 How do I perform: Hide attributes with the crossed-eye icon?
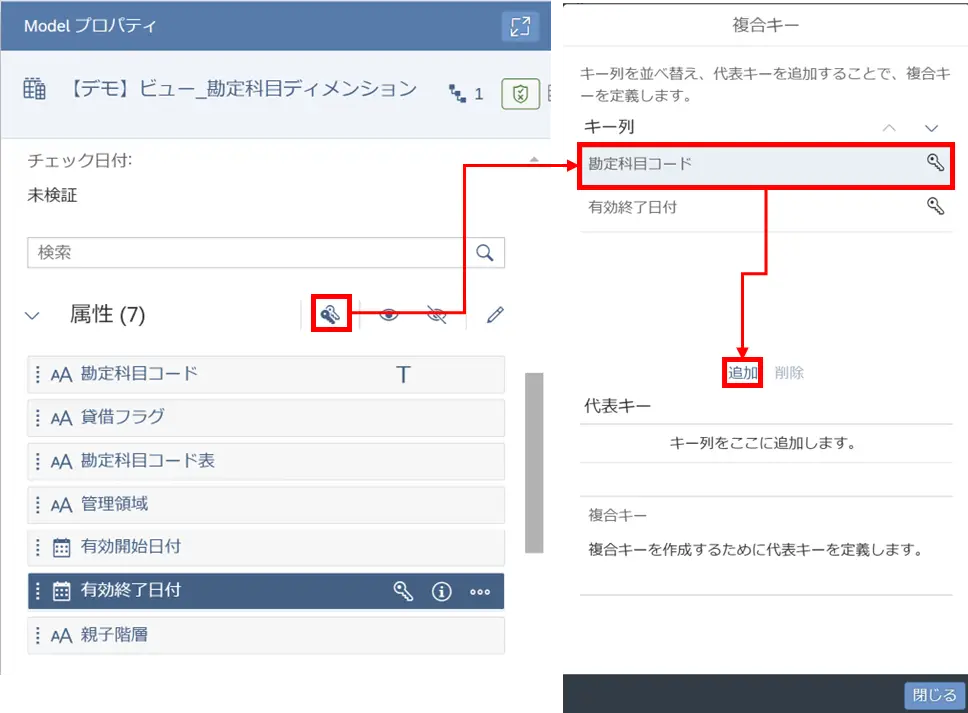tap(436, 315)
